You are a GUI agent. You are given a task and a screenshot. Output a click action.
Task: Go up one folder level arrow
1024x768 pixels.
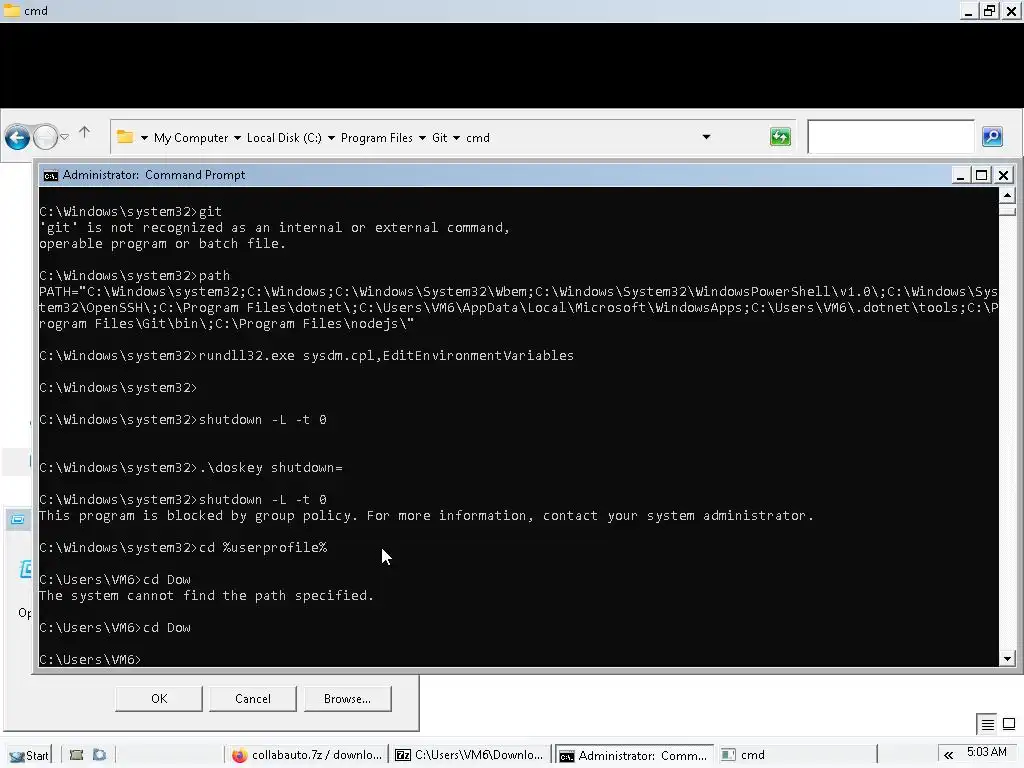pos(84,133)
